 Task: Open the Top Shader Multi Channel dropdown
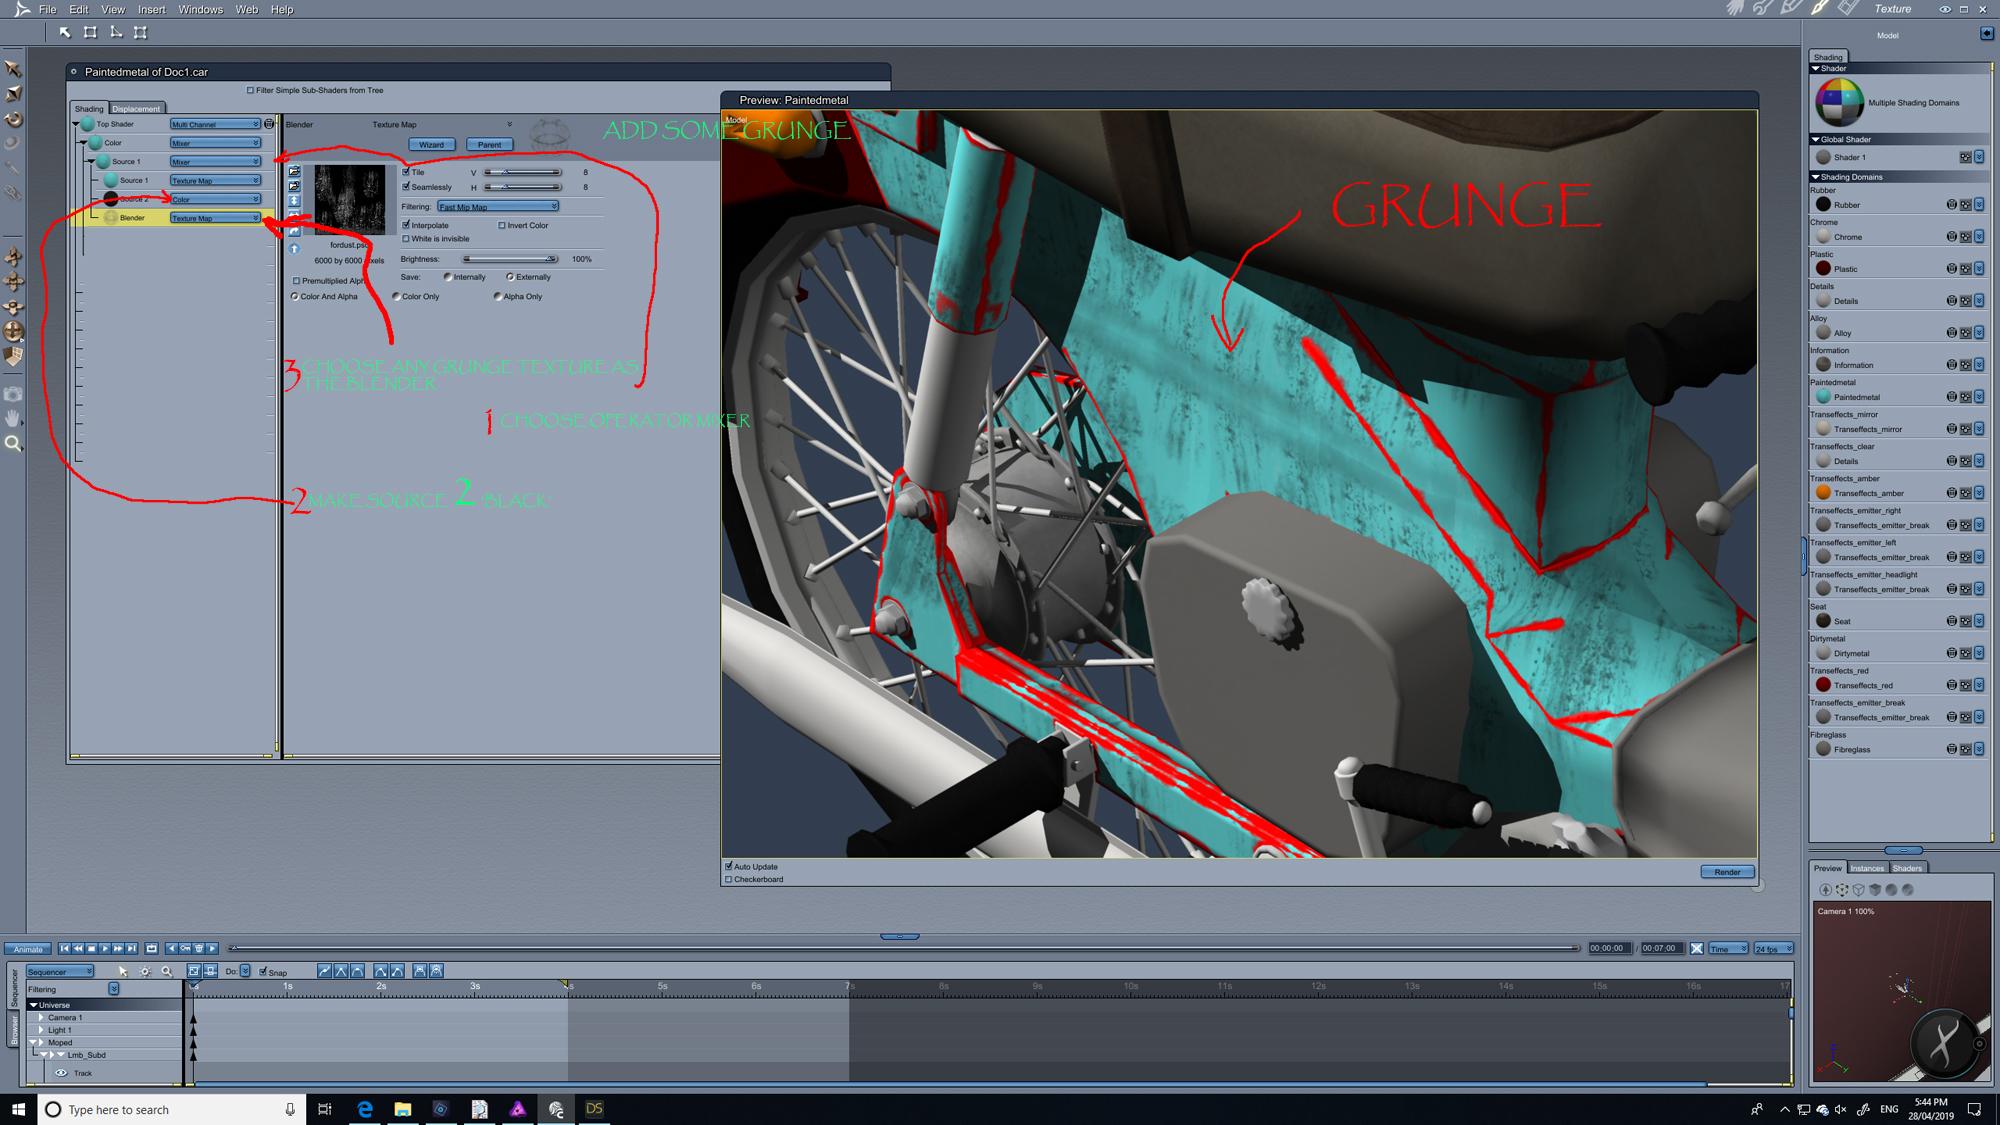tap(214, 125)
